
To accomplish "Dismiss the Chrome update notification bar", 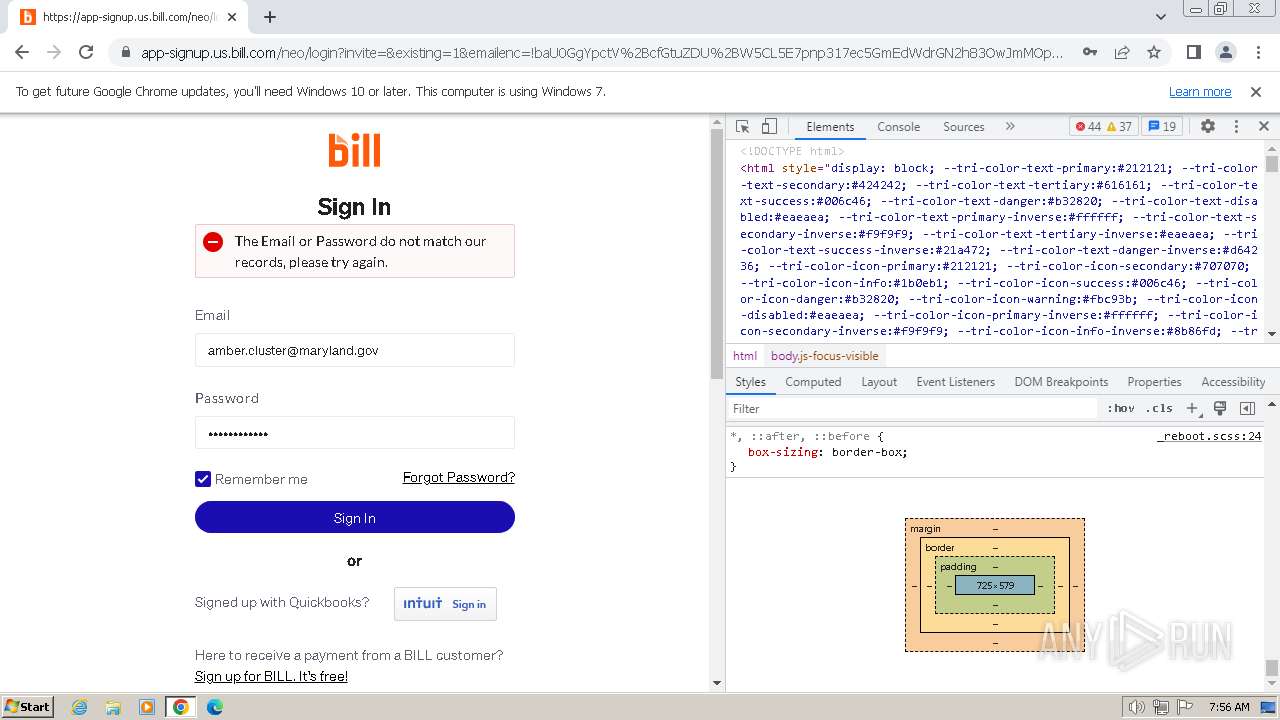I will point(1256,91).
